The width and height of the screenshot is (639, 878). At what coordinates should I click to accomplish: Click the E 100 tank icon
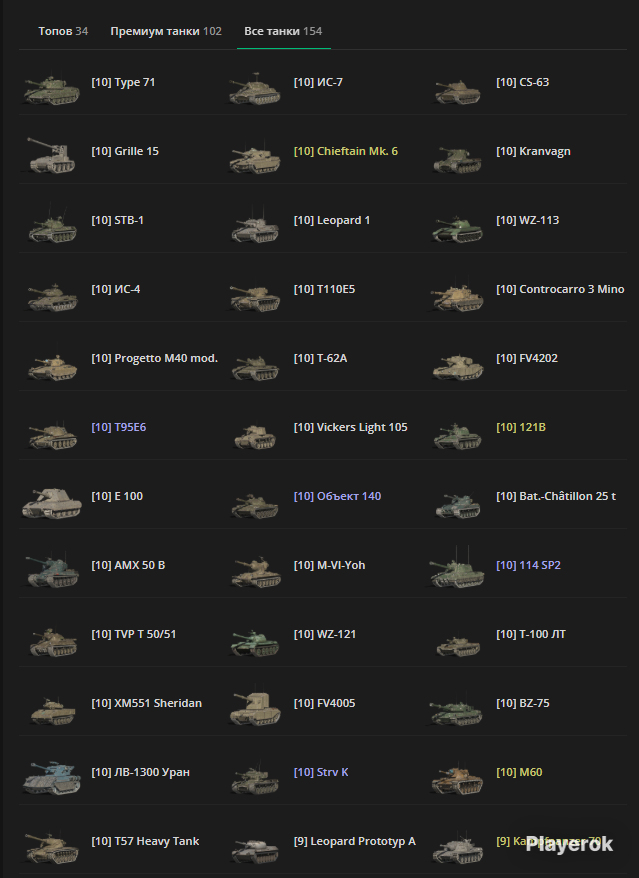[52, 503]
